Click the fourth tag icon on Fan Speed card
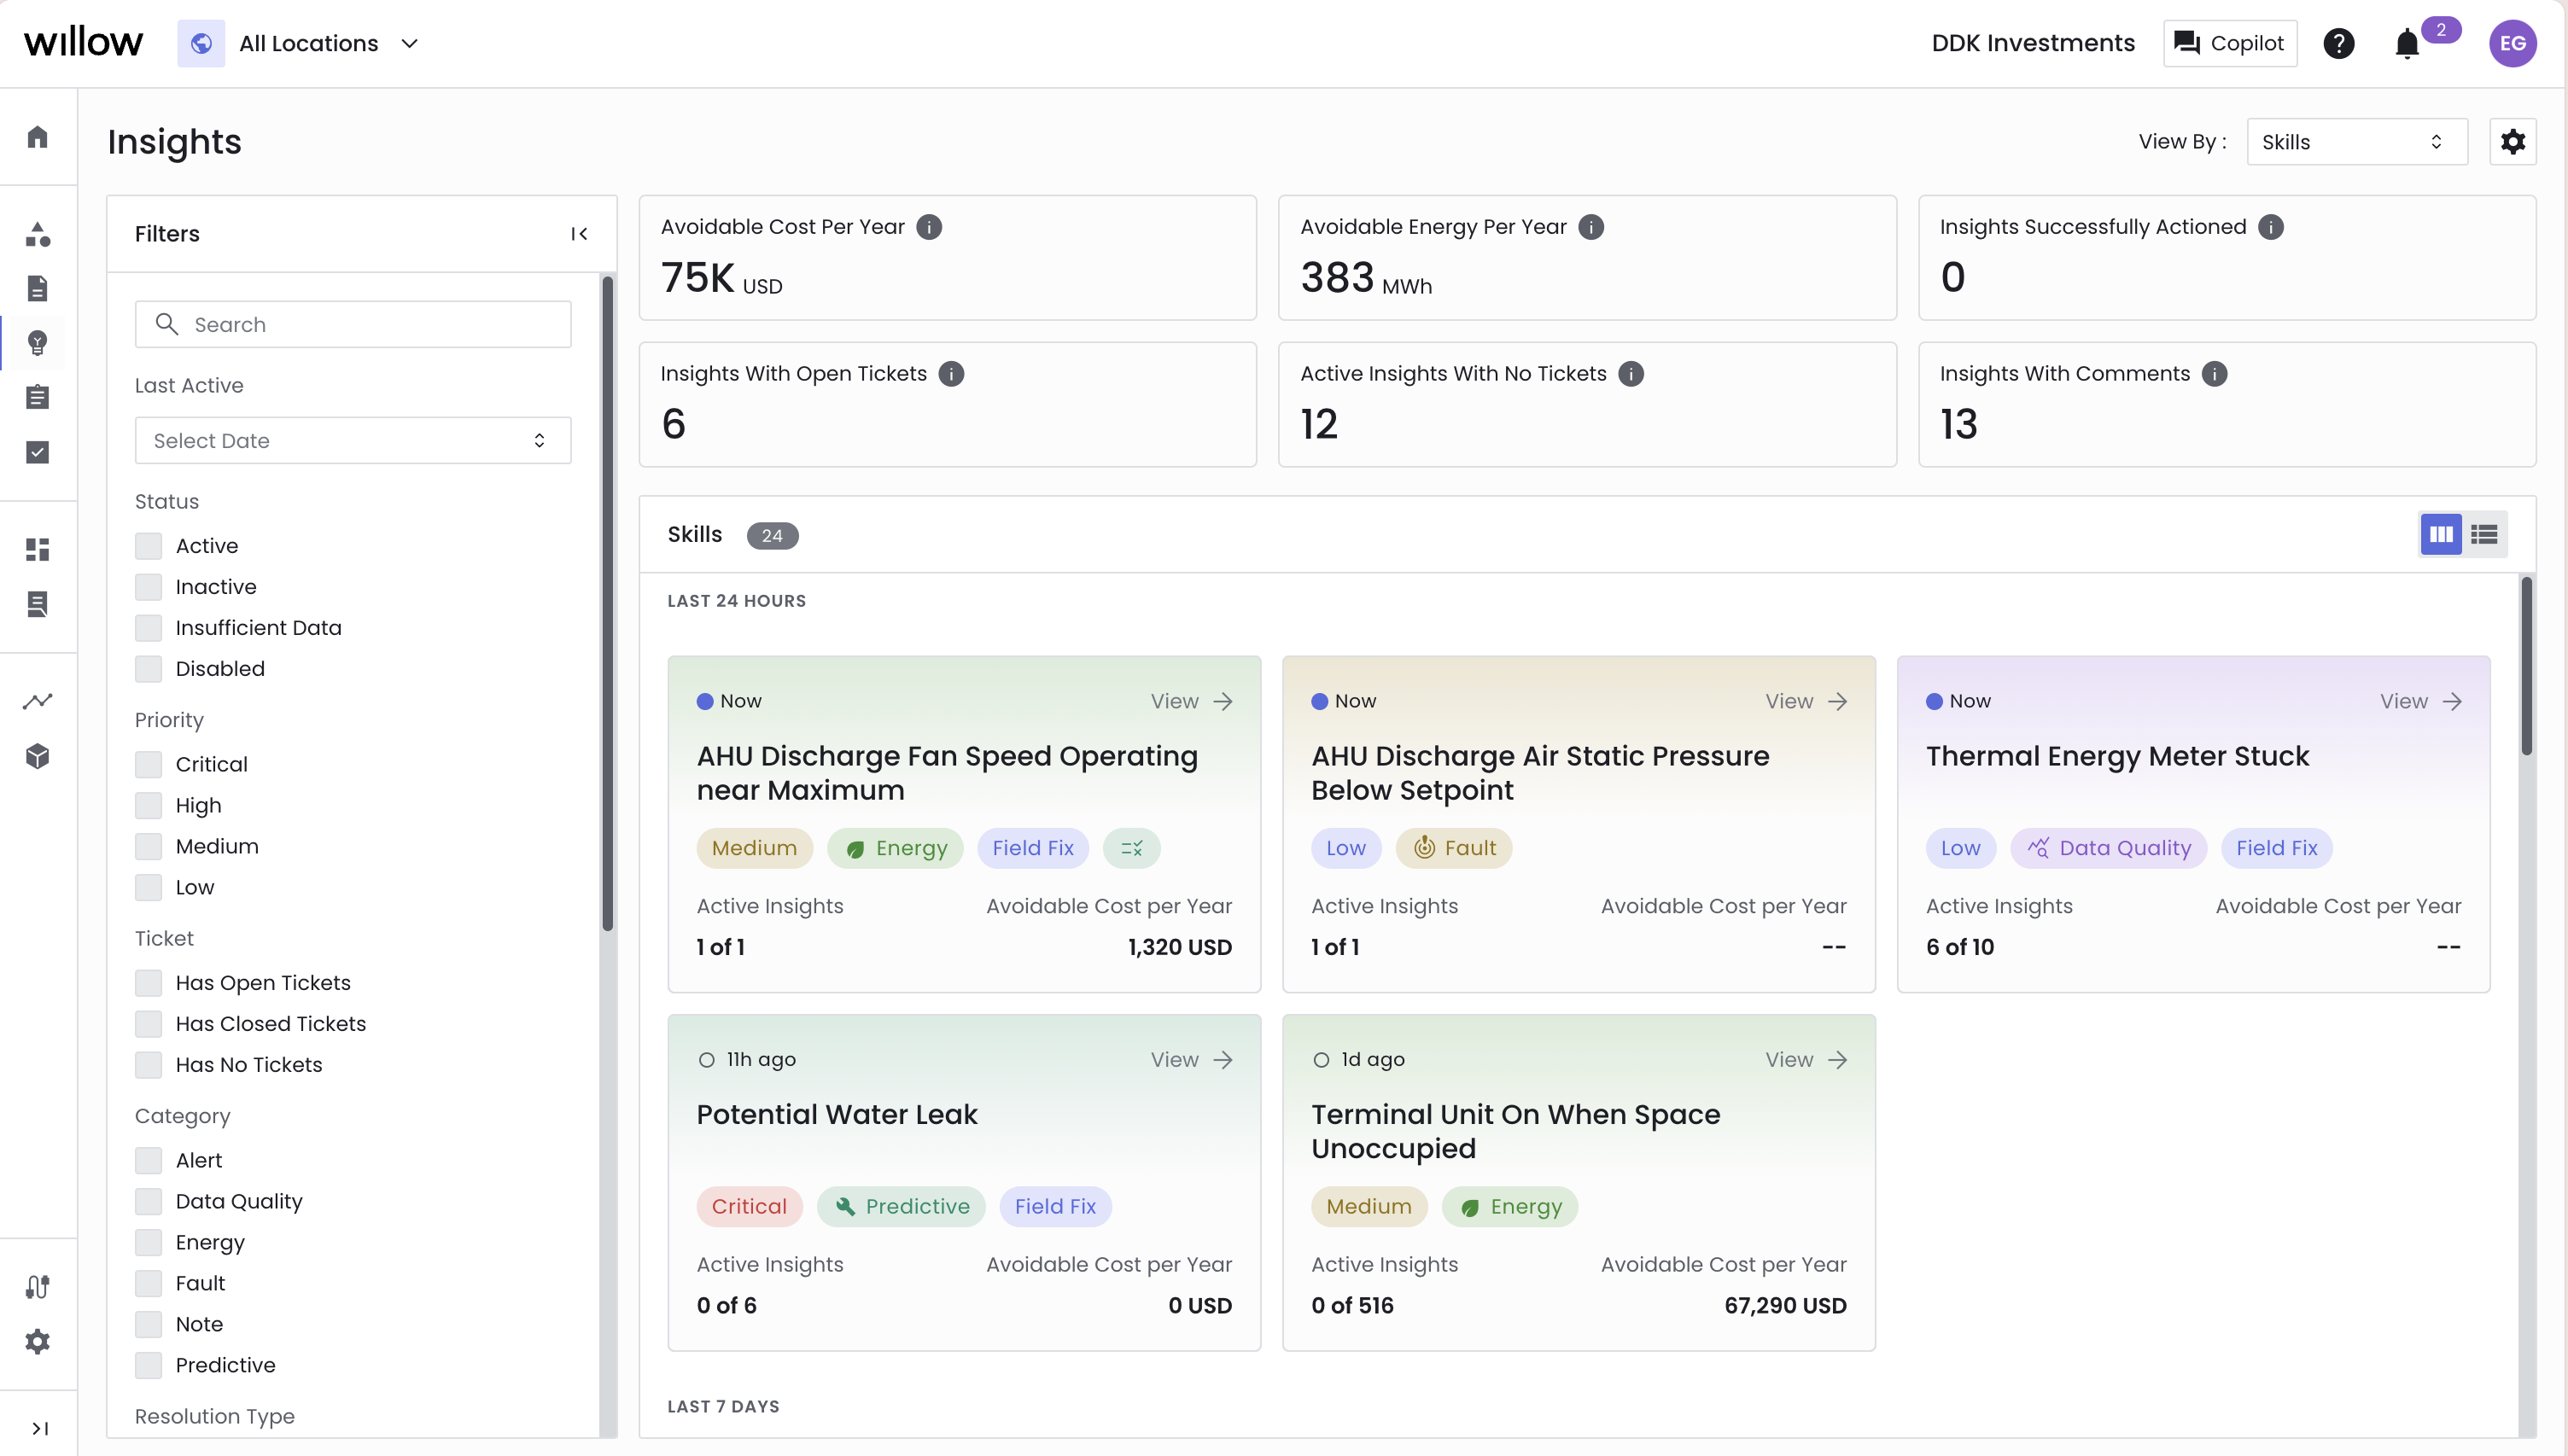Image resolution: width=2568 pixels, height=1456 pixels. [1131, 848]
